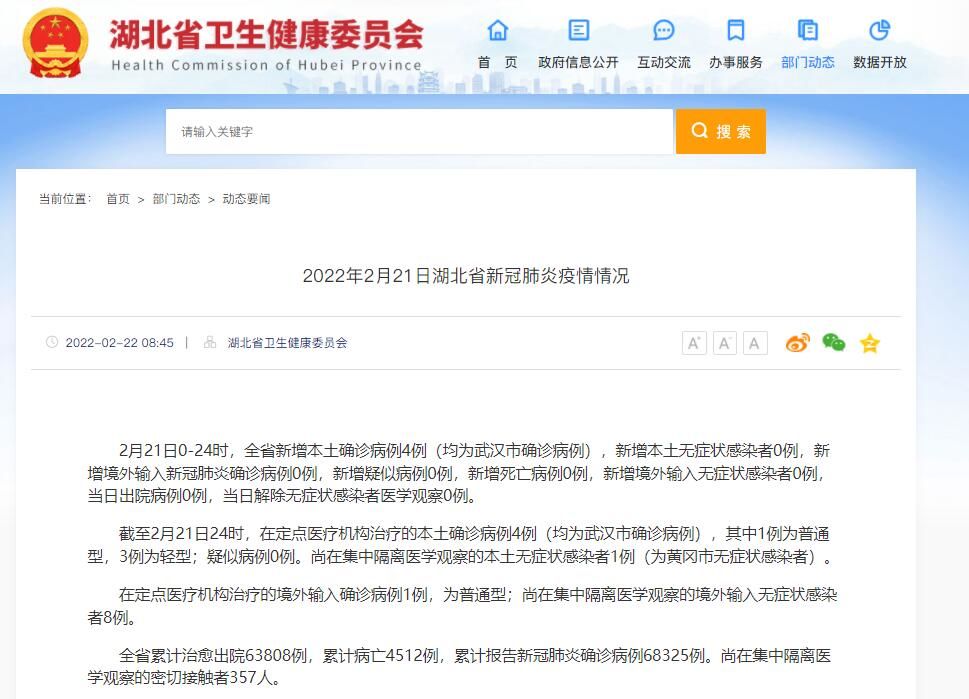Click the 数据开放 pie chart icon
Screen dimensions: 969x699
pyautogui.click(x=879, y=31)
